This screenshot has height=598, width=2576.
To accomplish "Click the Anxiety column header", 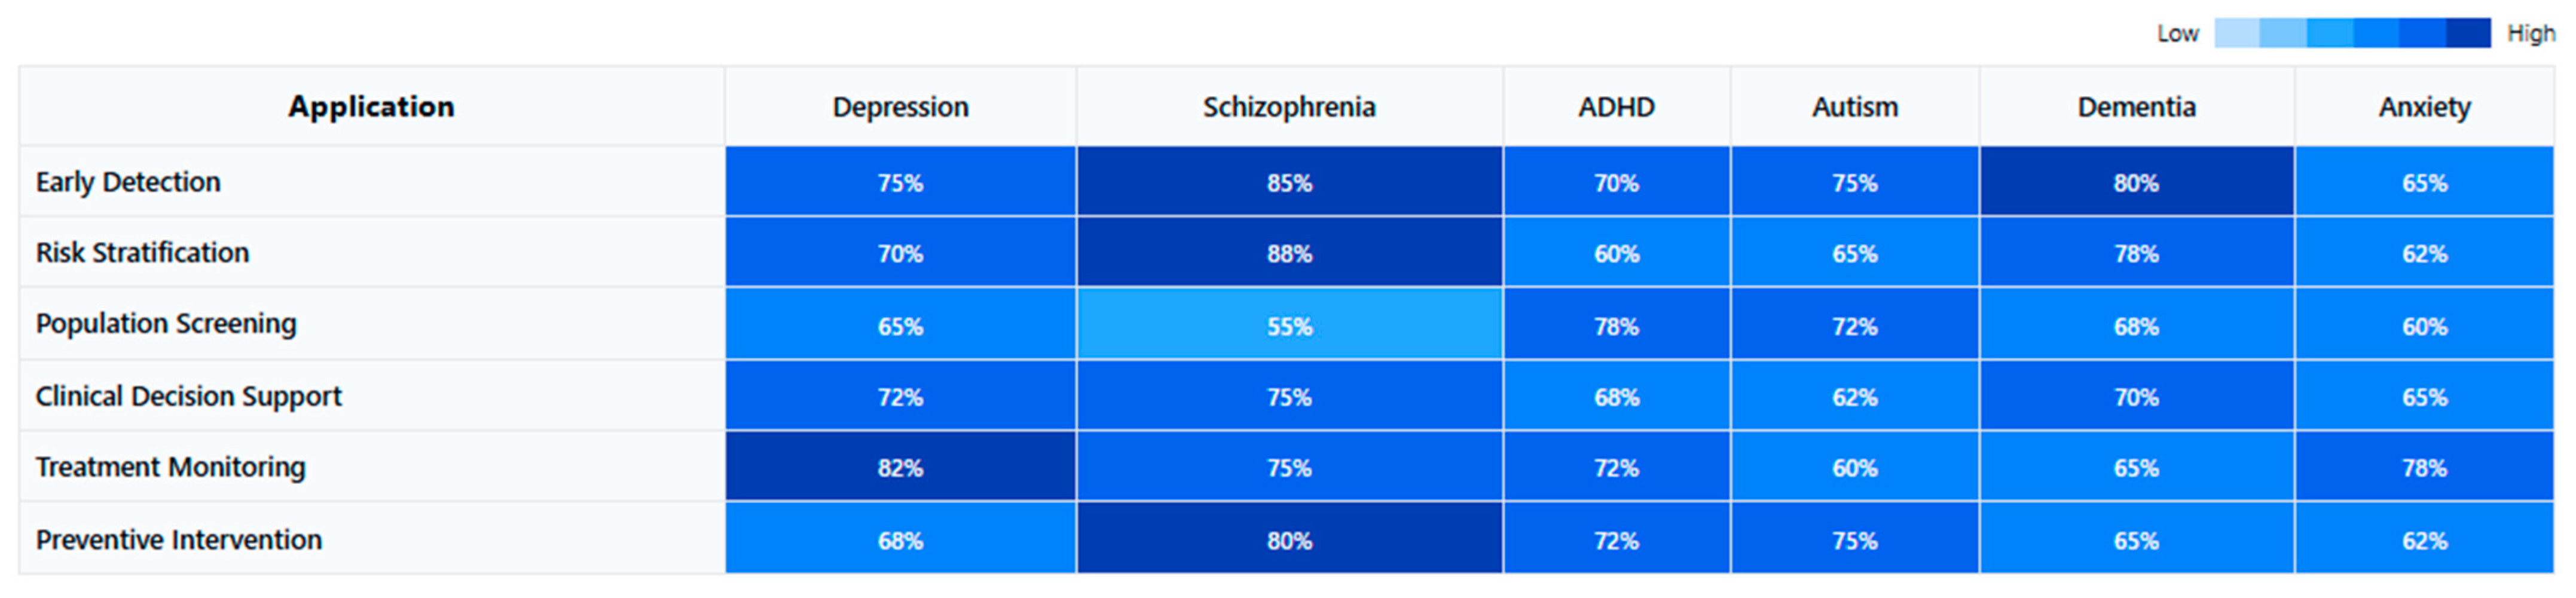I will pos(2424,107).
